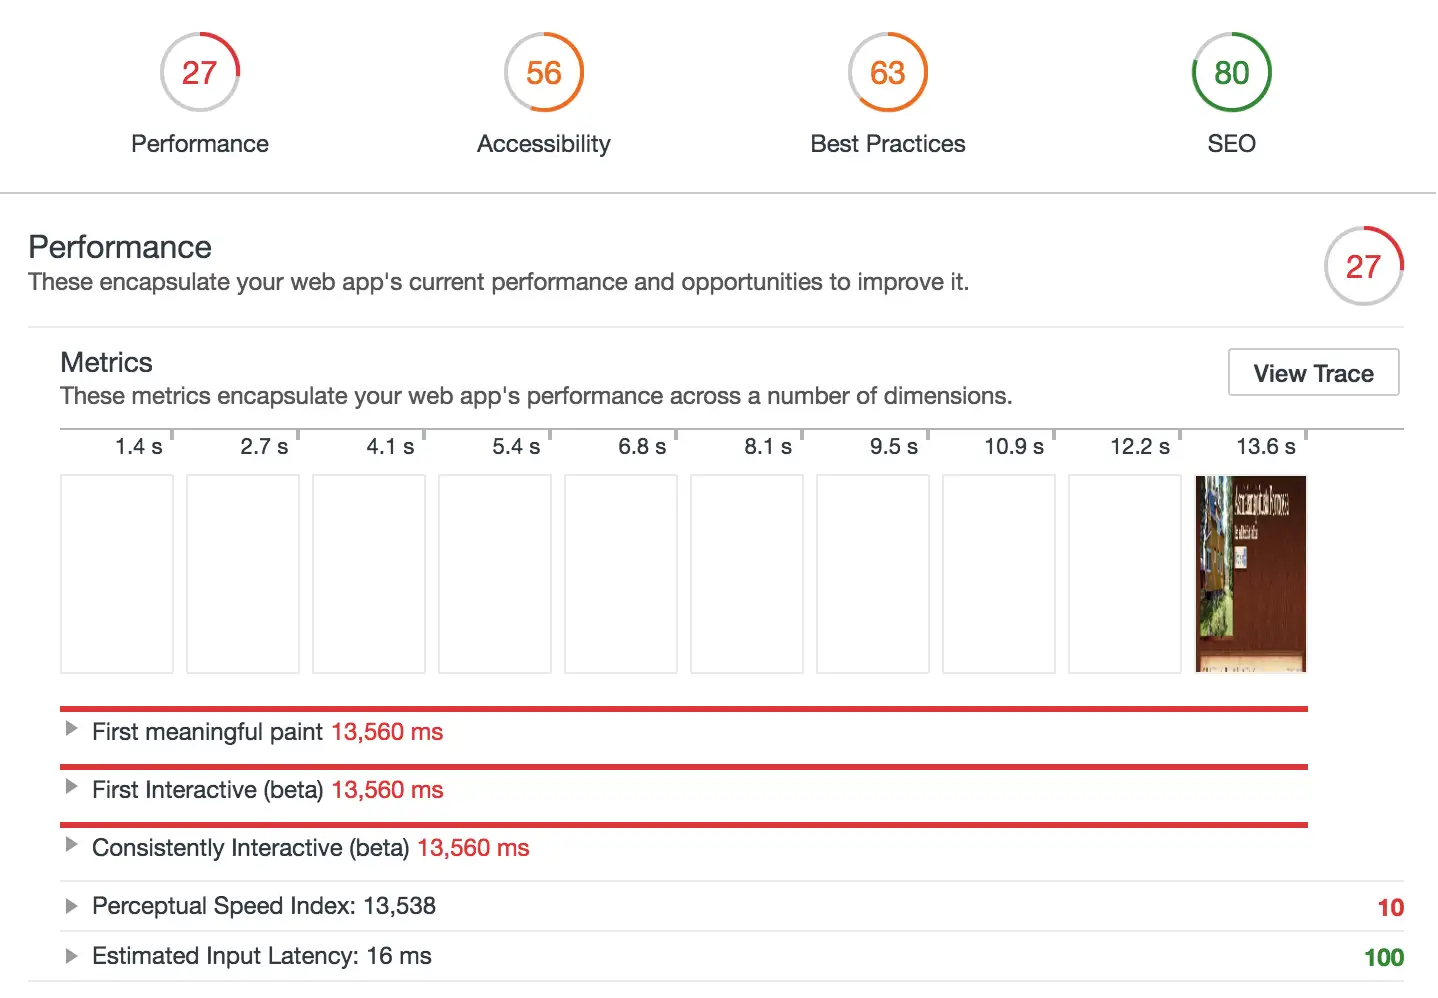The image size is (1438, 998).
Task: Click the First Interactive red timing bar
Action: tap(684, 767)
